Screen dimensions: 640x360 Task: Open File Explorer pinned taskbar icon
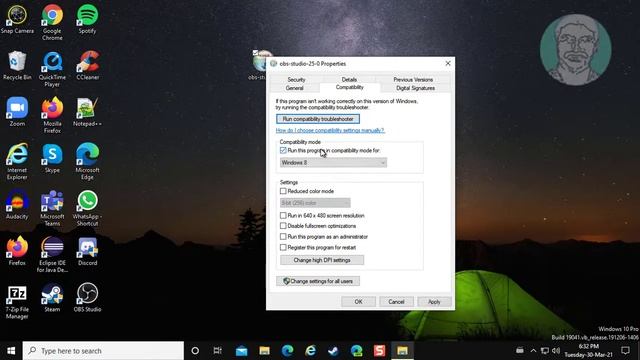pos(264,351)
